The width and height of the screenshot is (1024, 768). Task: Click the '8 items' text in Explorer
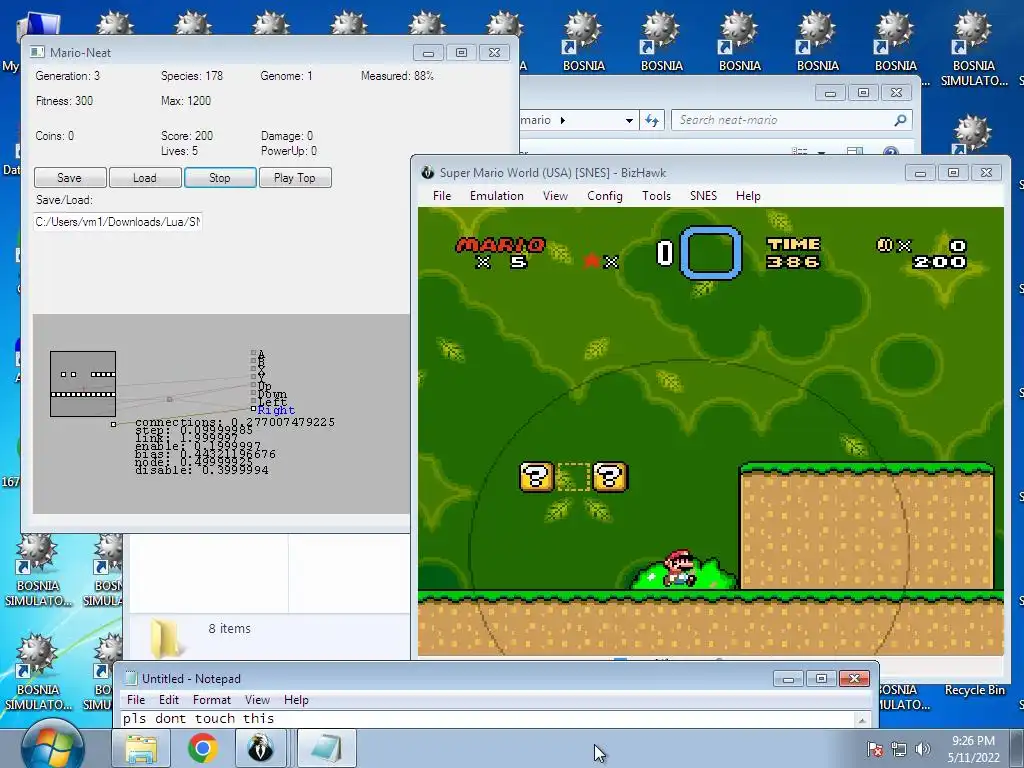229,628
